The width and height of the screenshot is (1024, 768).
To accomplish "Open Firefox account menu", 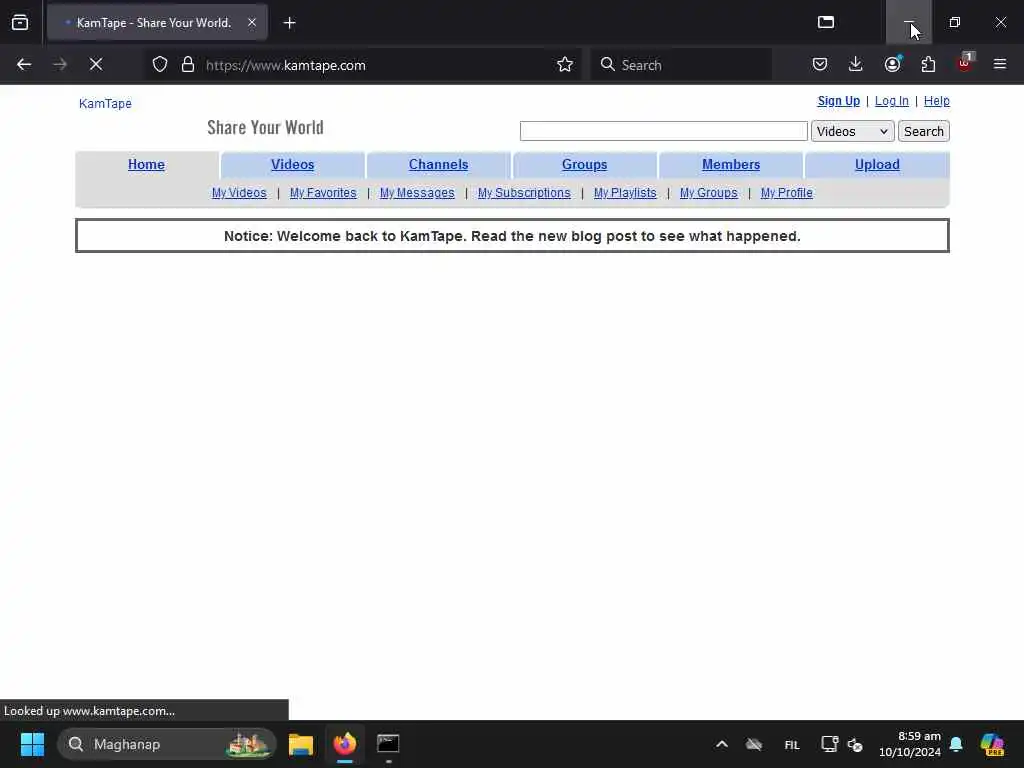I will pos(892,64).
